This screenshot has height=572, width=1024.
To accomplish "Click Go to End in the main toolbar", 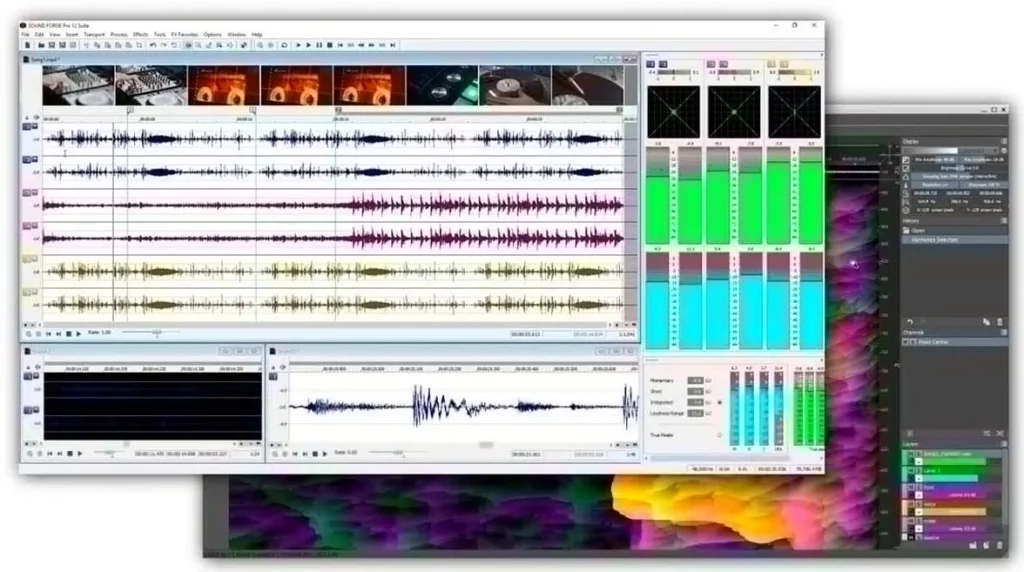I will click(392, 45).
